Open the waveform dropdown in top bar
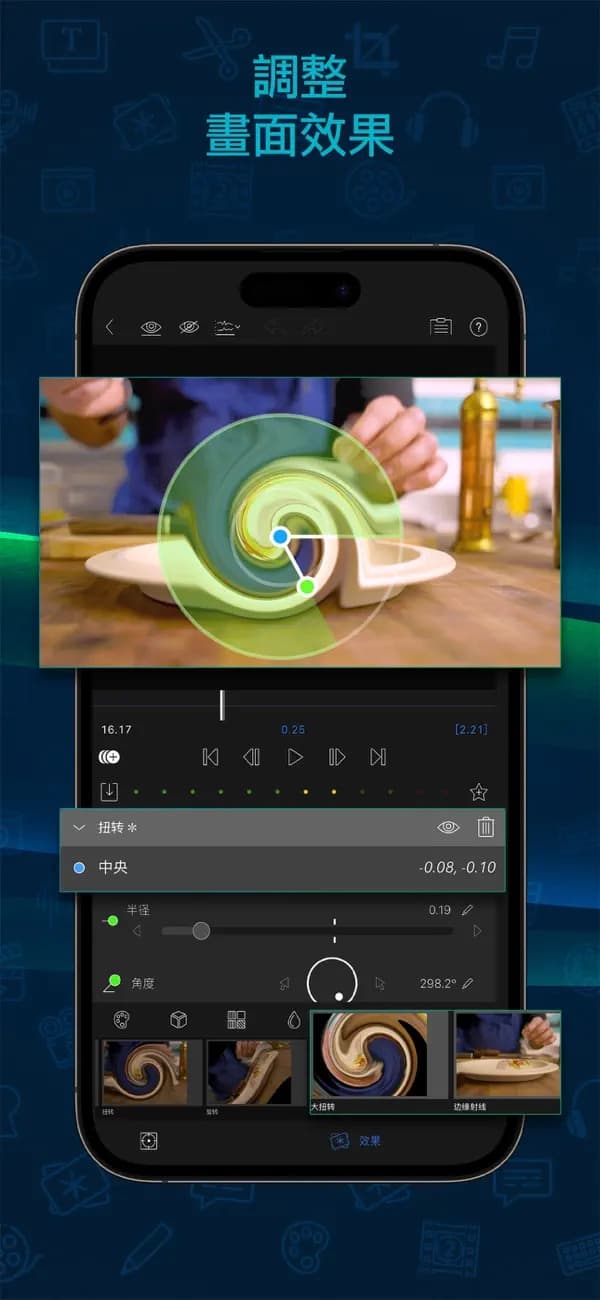The width and height of the screenshot is (600, 1300). click(x=227, y=327)
